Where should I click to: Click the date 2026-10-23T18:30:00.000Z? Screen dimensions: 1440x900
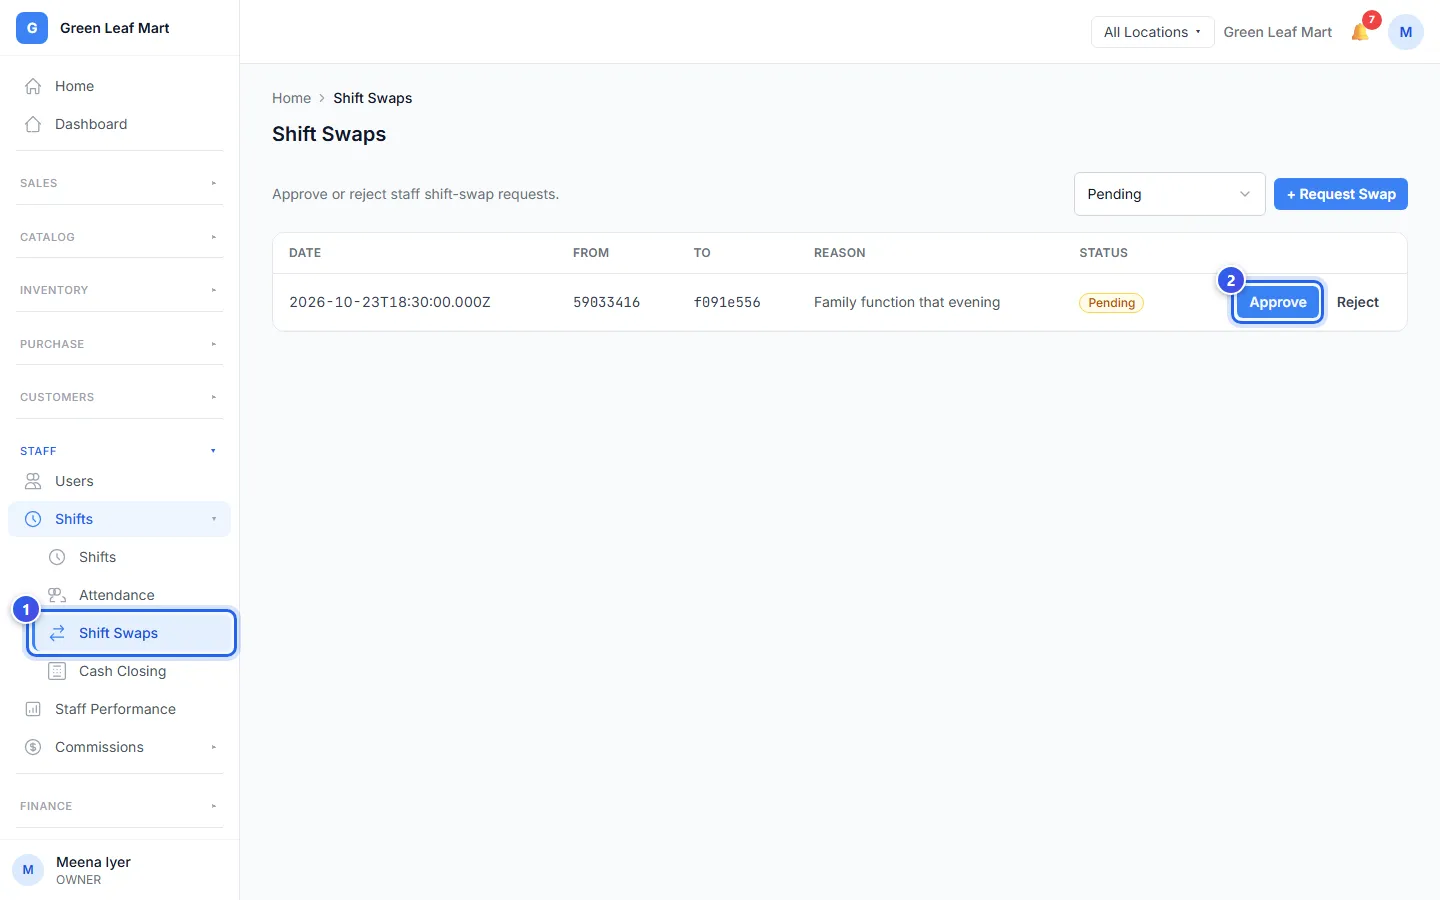coord(390,302)
